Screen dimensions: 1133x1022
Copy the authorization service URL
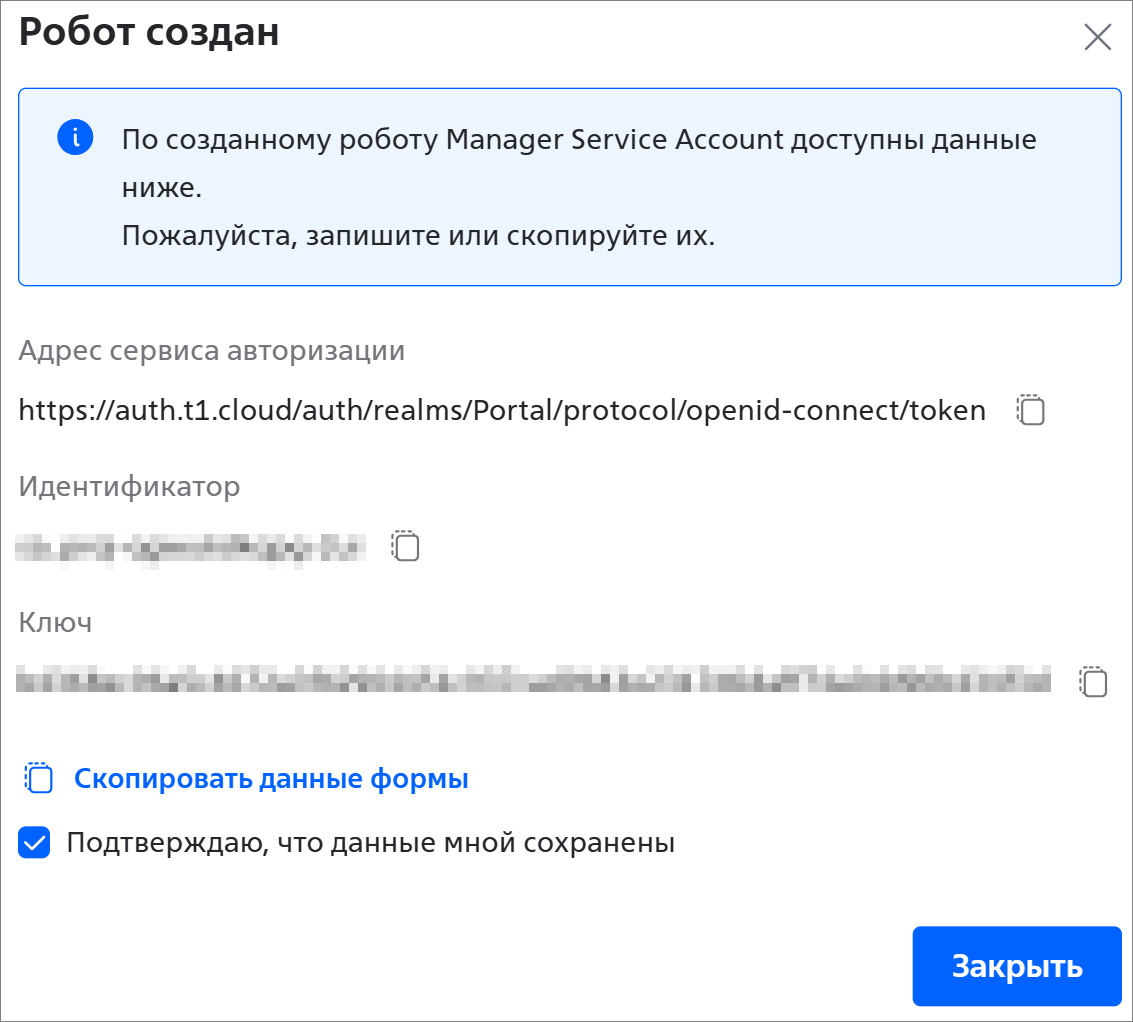click(1031, 410)
